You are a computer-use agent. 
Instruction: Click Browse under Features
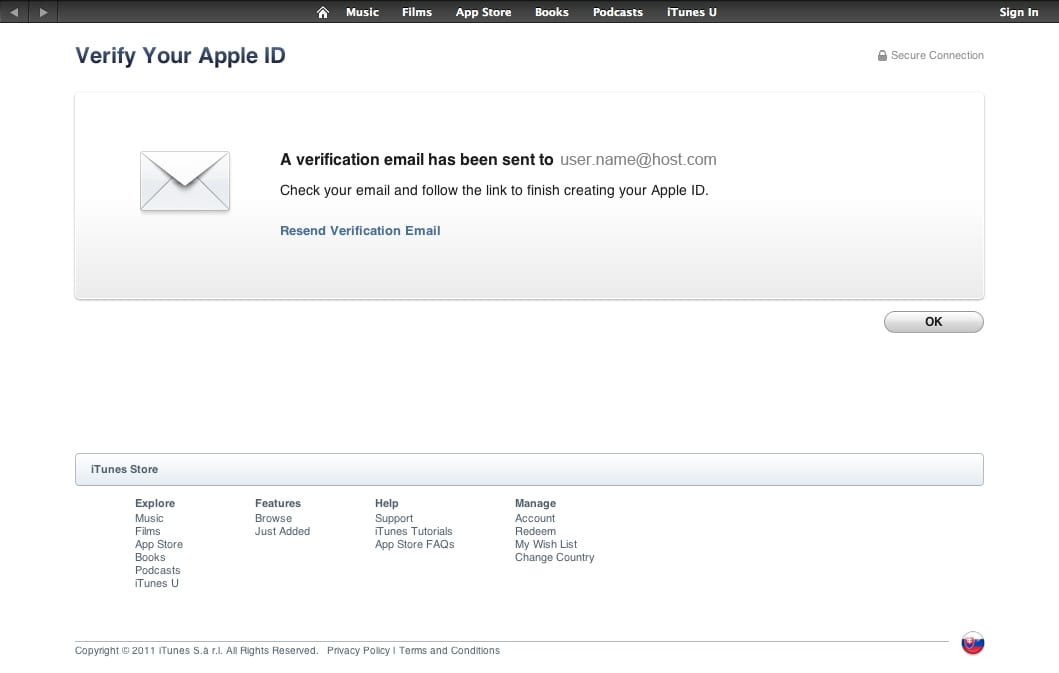[x=274, y=518]
